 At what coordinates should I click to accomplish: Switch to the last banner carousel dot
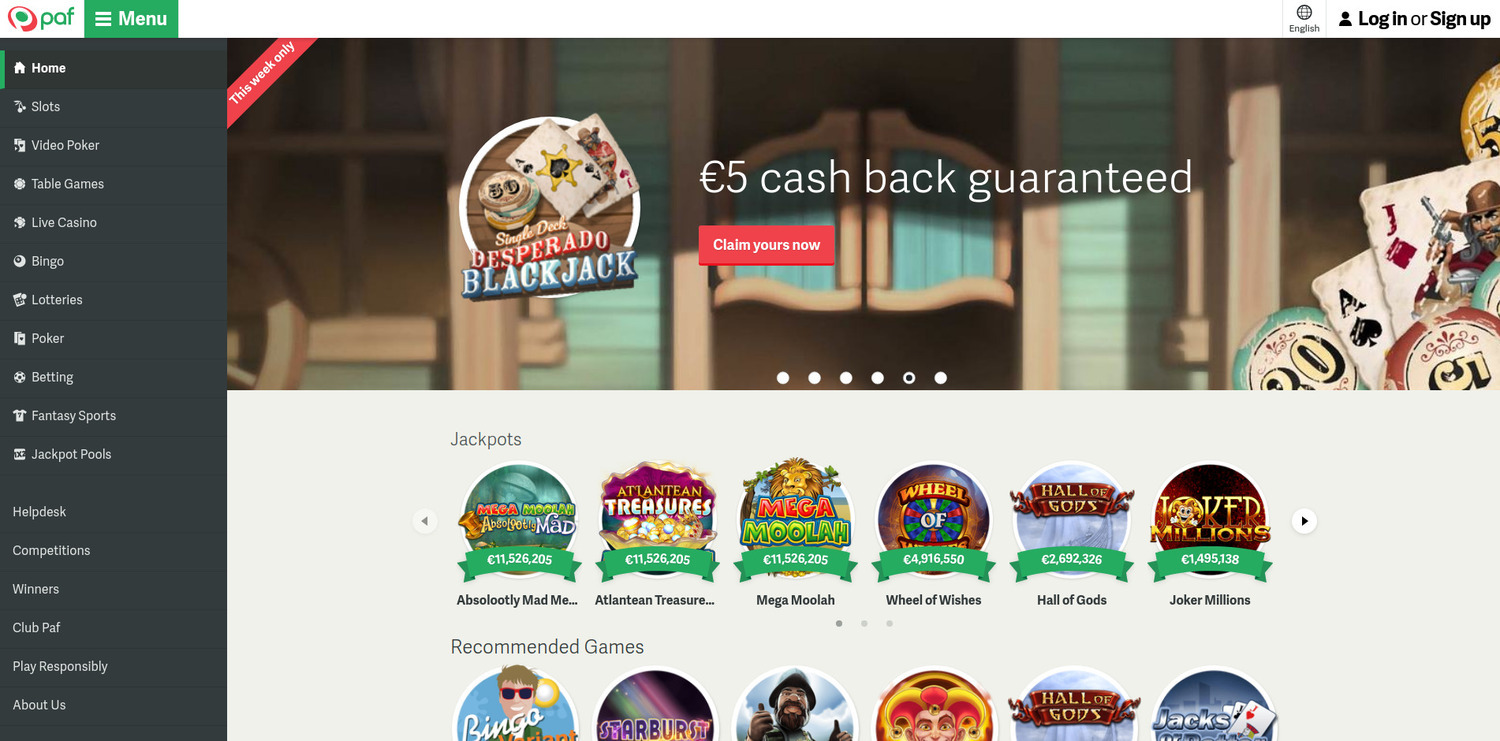tap(941, 378)
